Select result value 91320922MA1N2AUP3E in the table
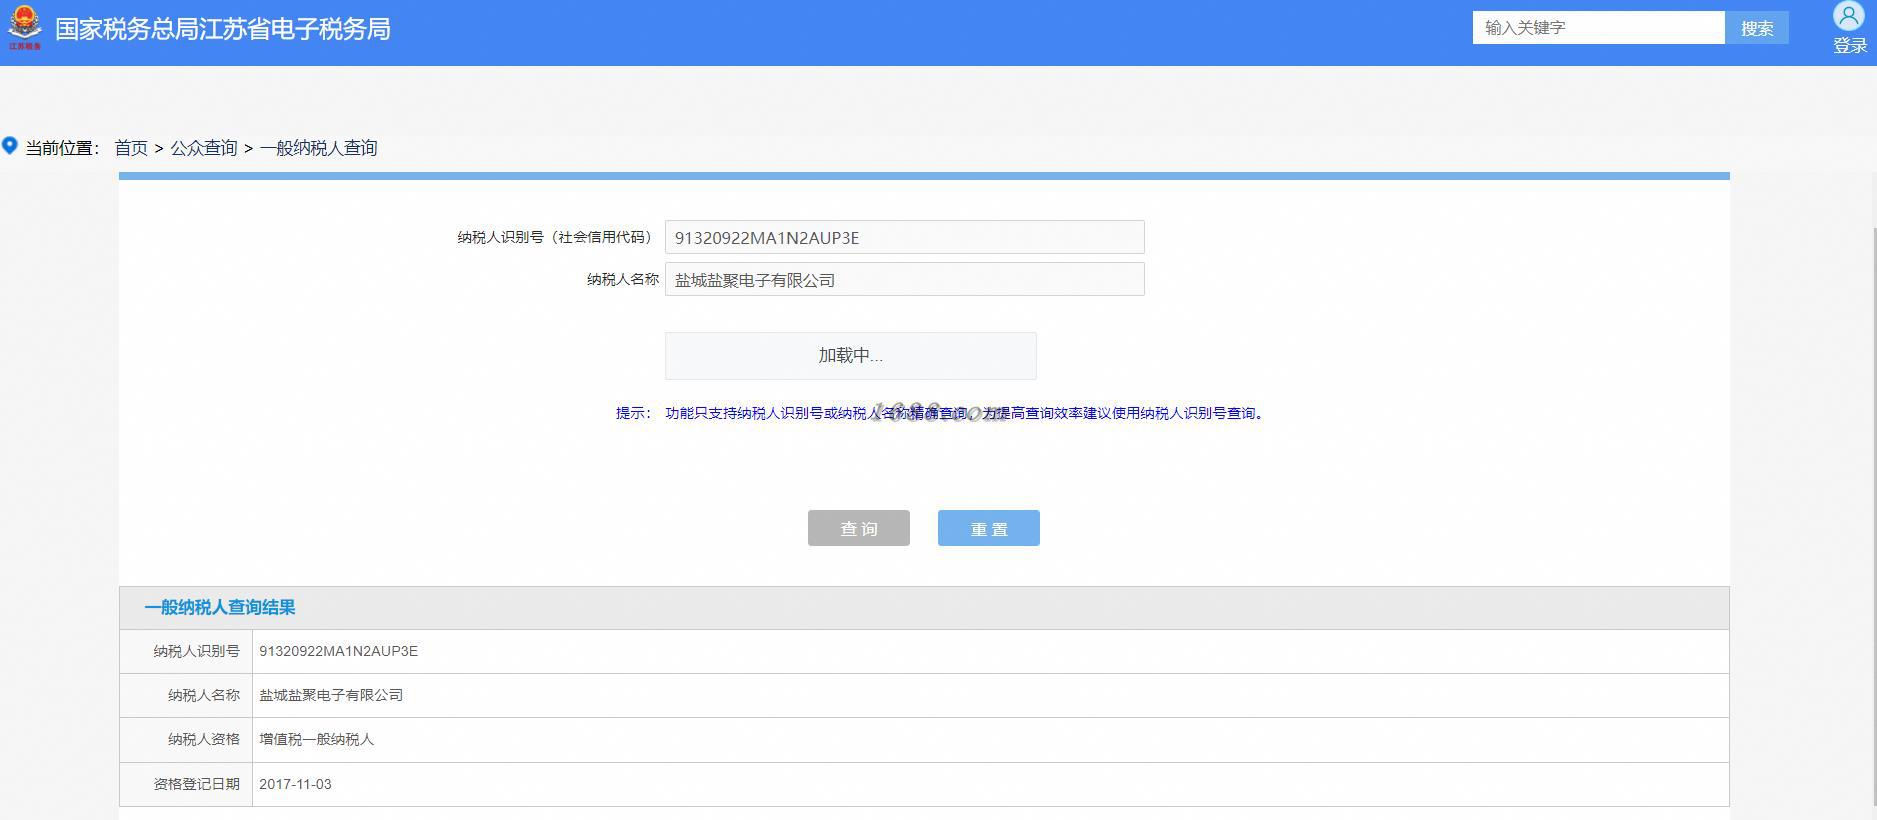The width and height of the screenshot is (1877, 820). (x=338, y=651)
